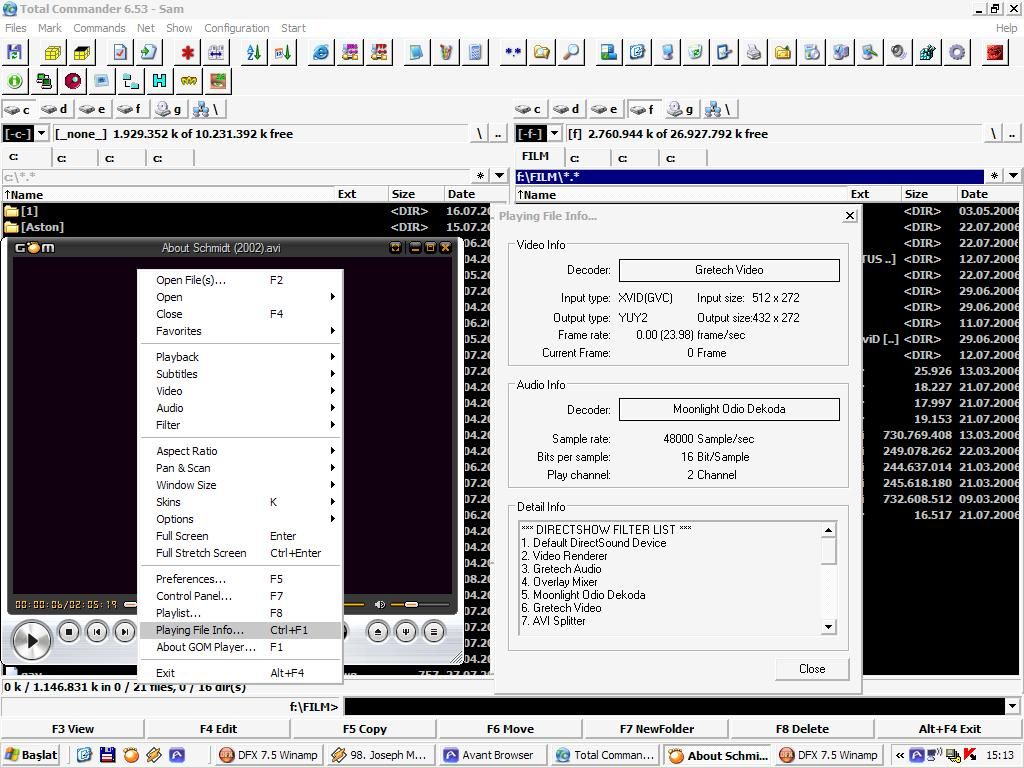The width and height of the screenshot is (1024, 768).
Task: Stop playback in GOM Player
Action: click(69, 632)
